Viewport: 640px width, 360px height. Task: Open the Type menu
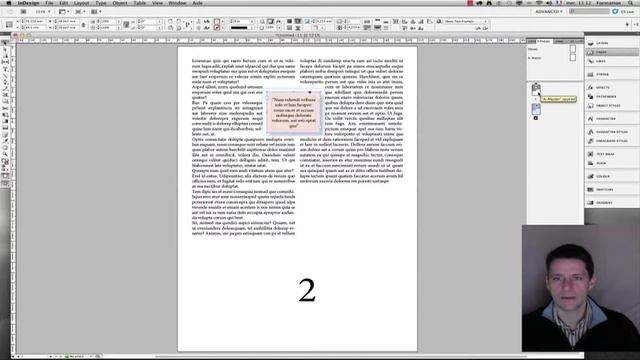point(101,3)
